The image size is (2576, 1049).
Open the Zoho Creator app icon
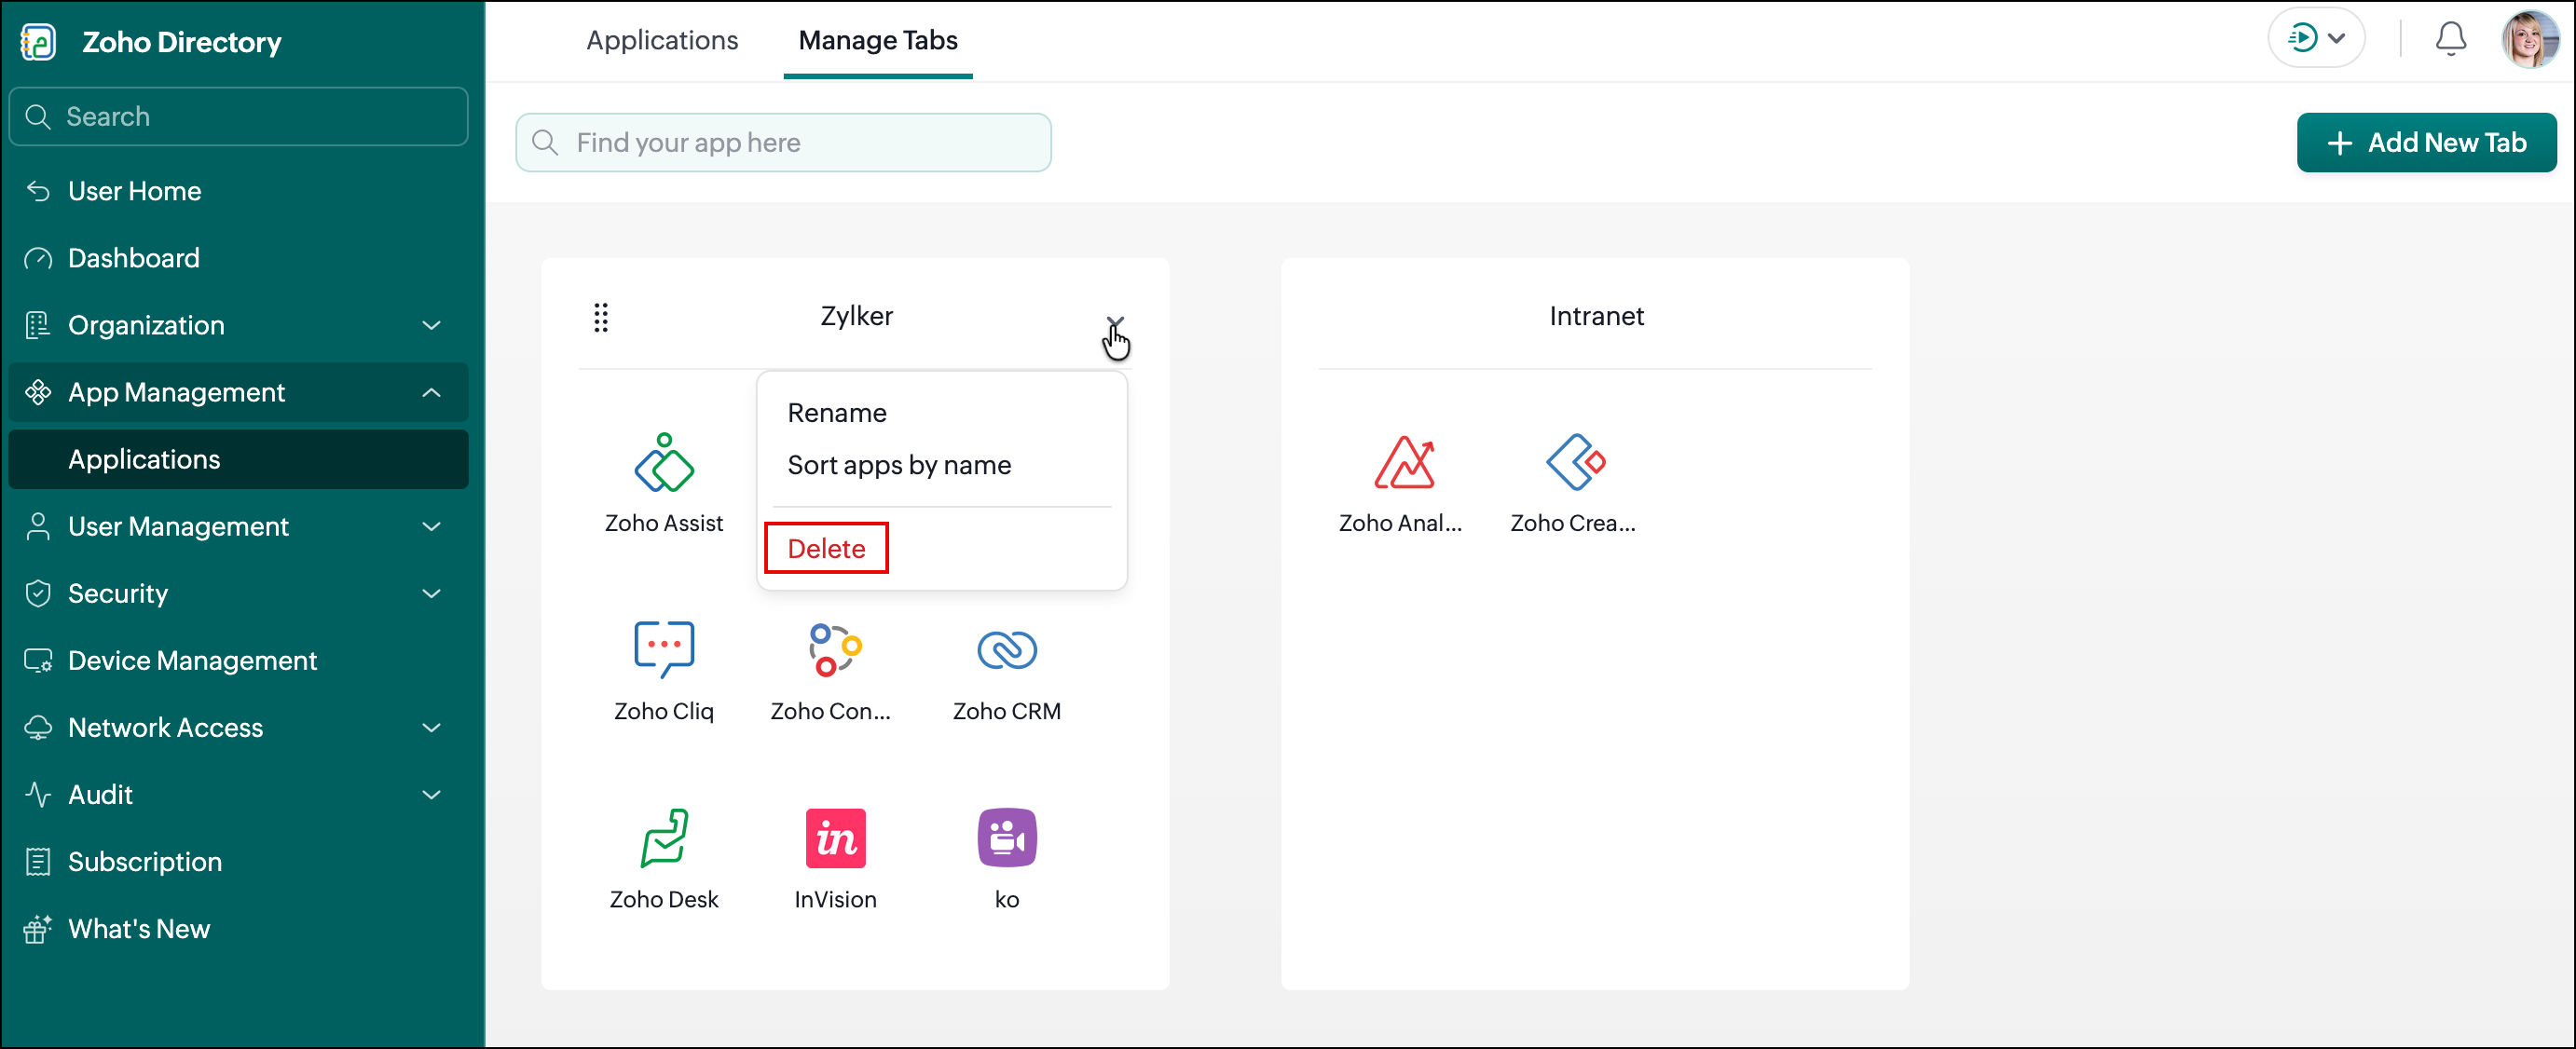pyautogui.click(x=1575, y=462)
